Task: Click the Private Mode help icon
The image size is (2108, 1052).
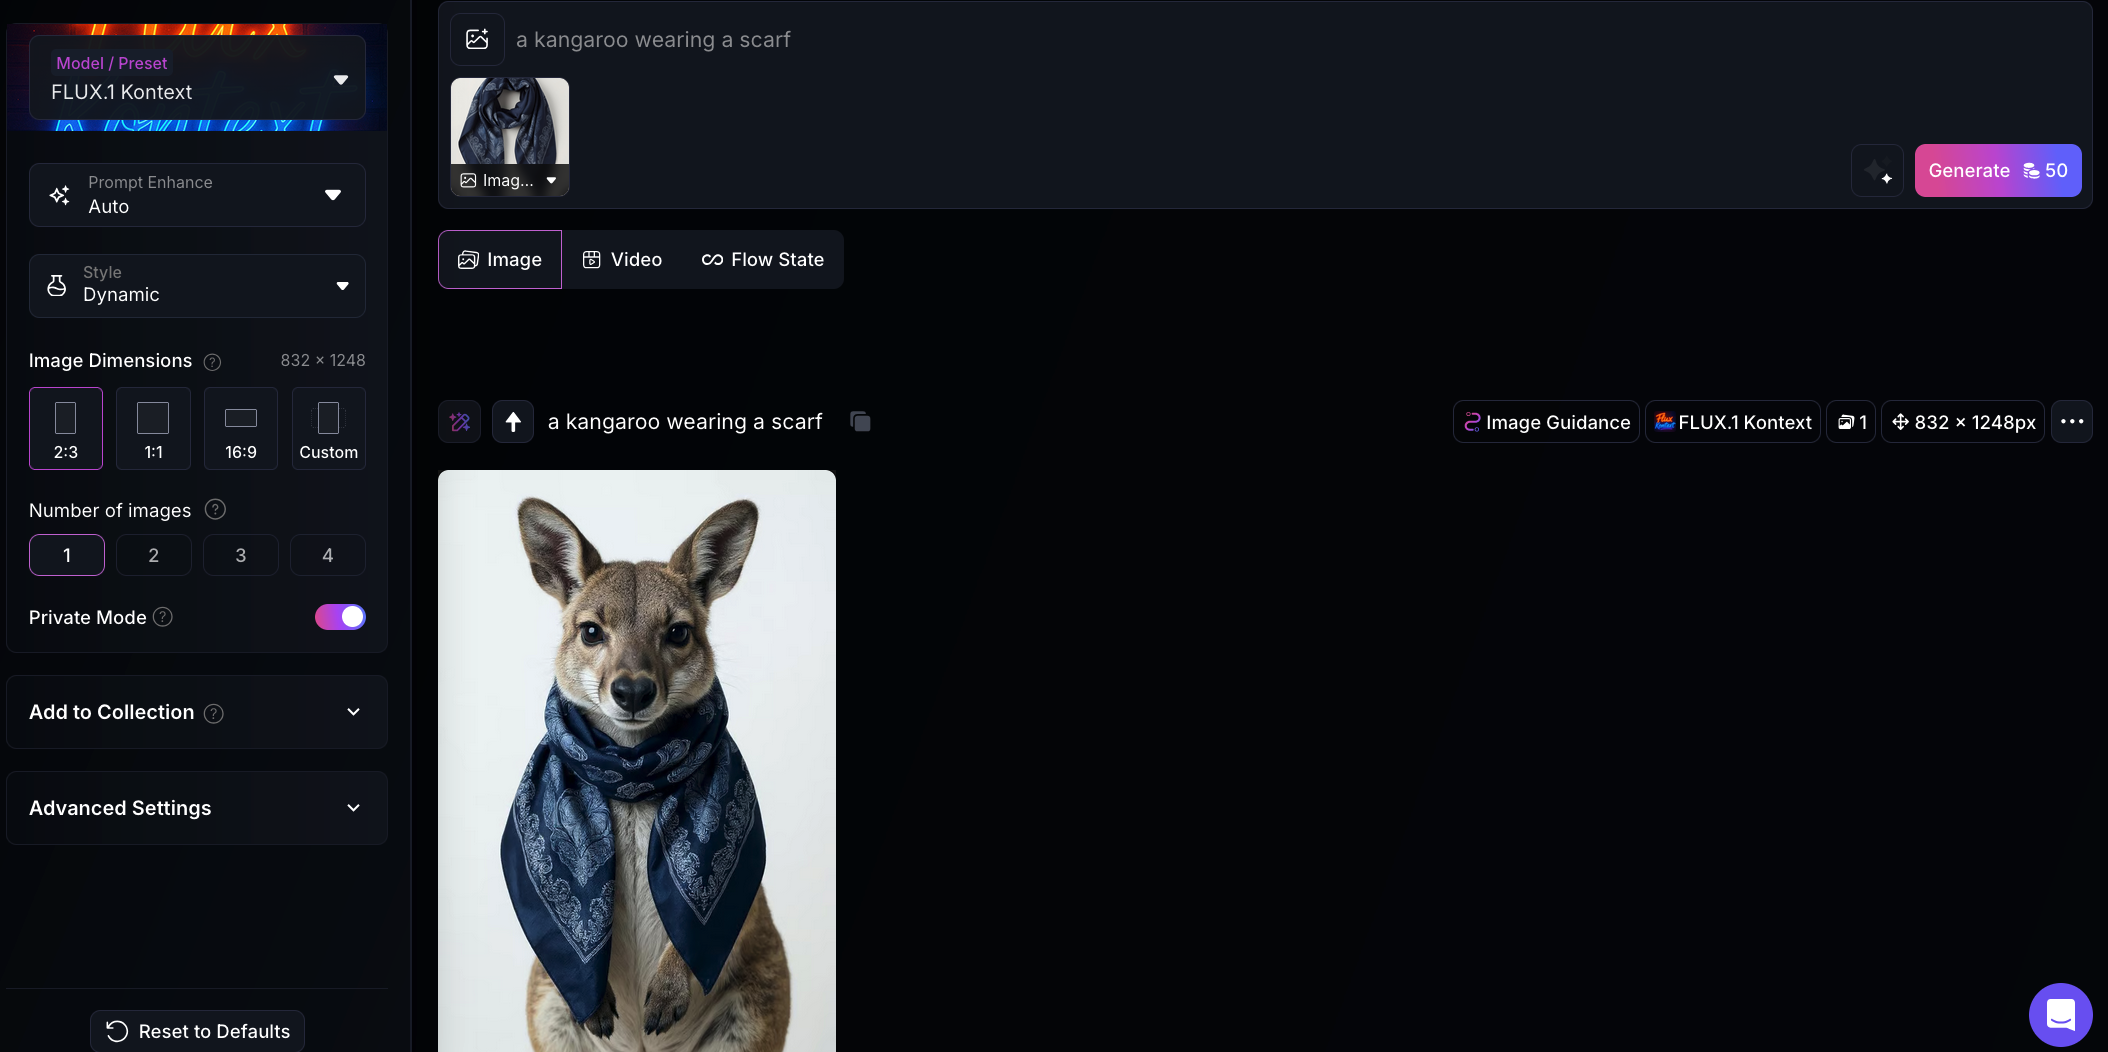Action: [x=163, y=617]
